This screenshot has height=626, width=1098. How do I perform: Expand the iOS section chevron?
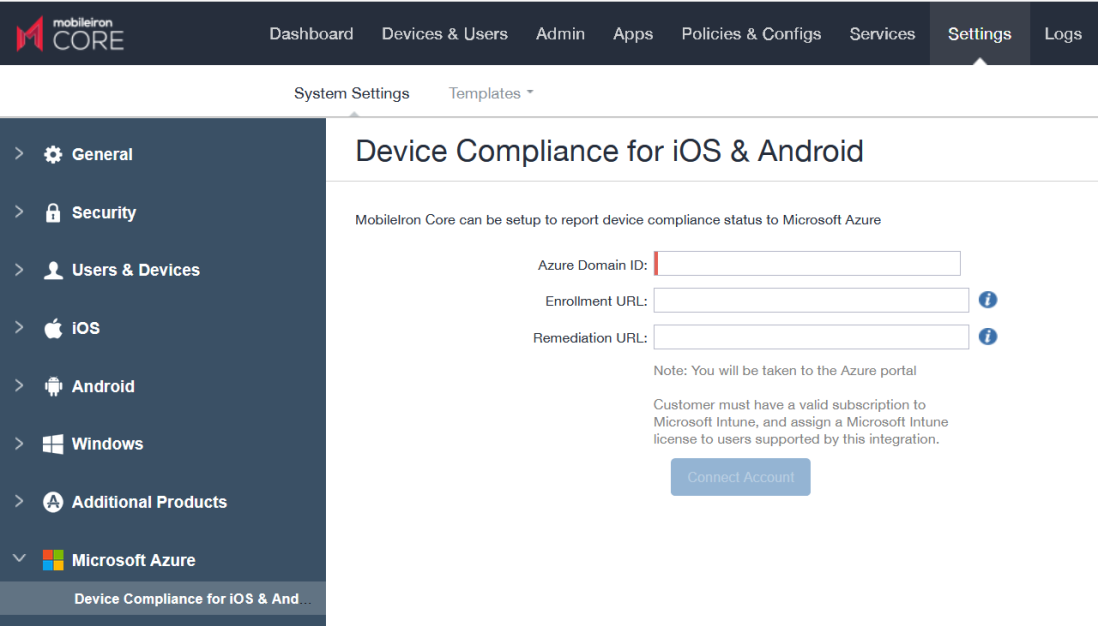pos(19,327)
